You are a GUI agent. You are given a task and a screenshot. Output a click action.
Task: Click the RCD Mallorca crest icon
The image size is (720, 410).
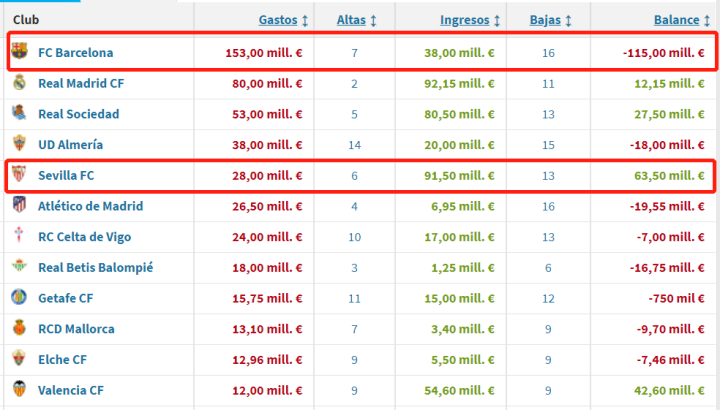pyautogui.click(x=19, y=327)
